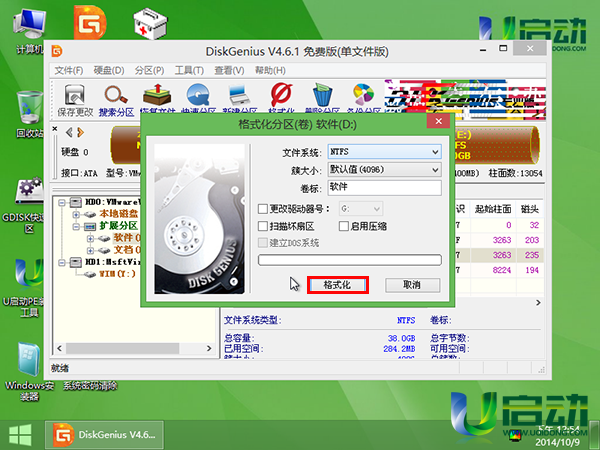Go to next disk with orange right arrow
Screen dimensions: 600x450
click(x=80, y=132)
